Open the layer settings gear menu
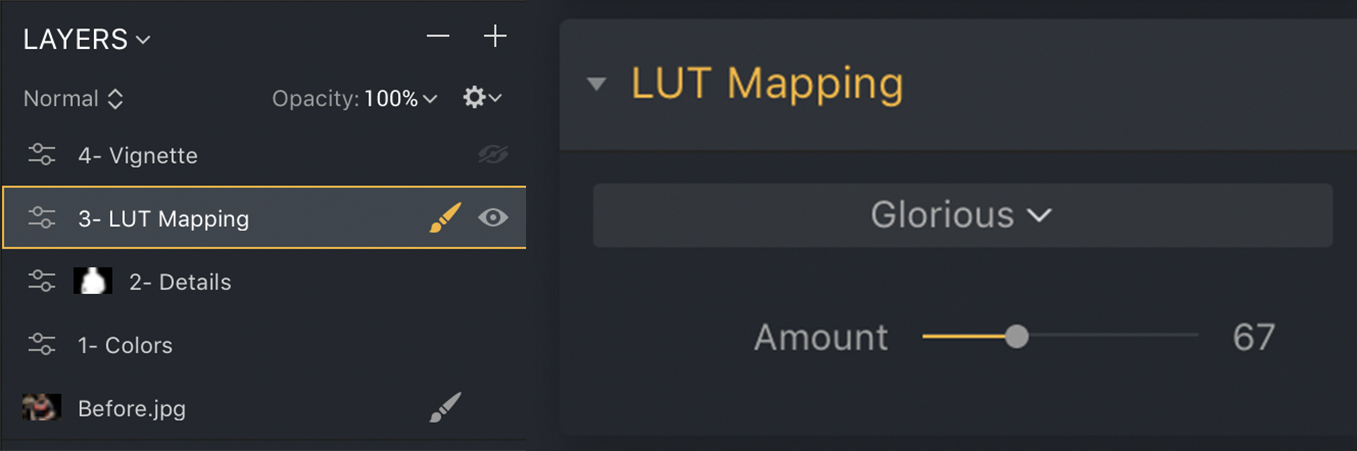 (x=481, y=98)
